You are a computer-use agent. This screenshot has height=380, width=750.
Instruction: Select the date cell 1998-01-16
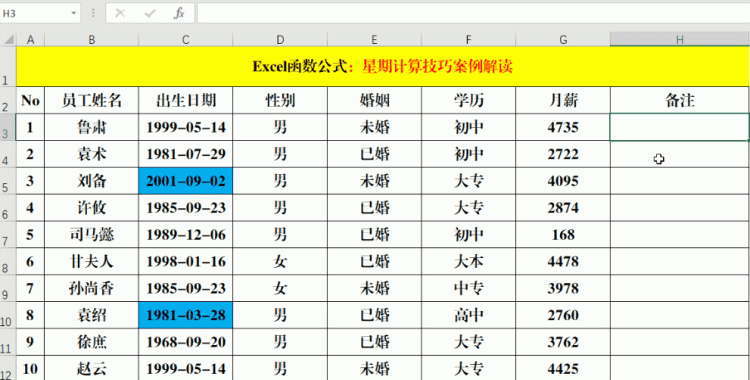186,261
